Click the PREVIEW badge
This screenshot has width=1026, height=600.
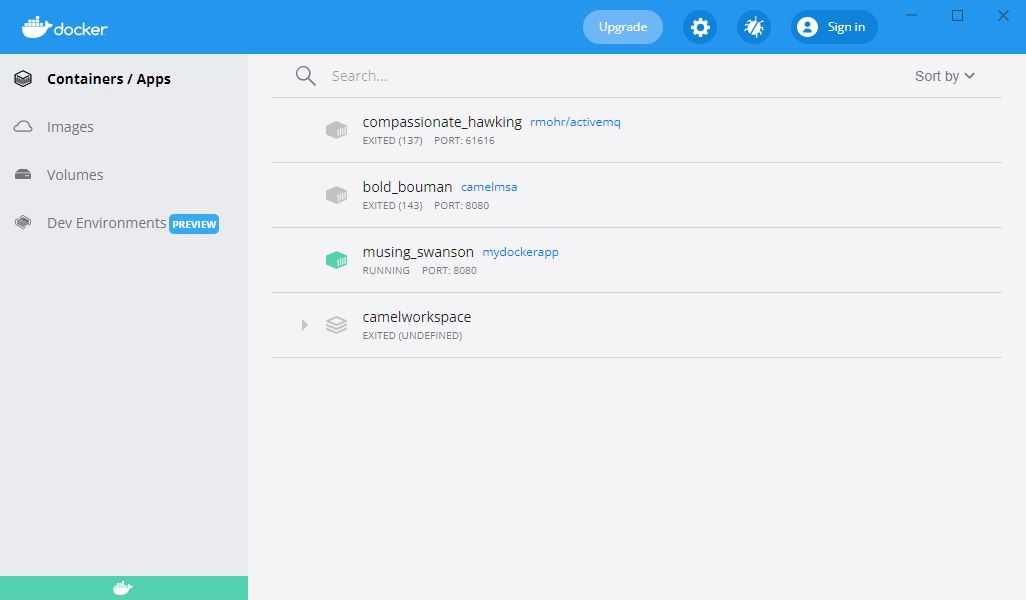[194, 224]
